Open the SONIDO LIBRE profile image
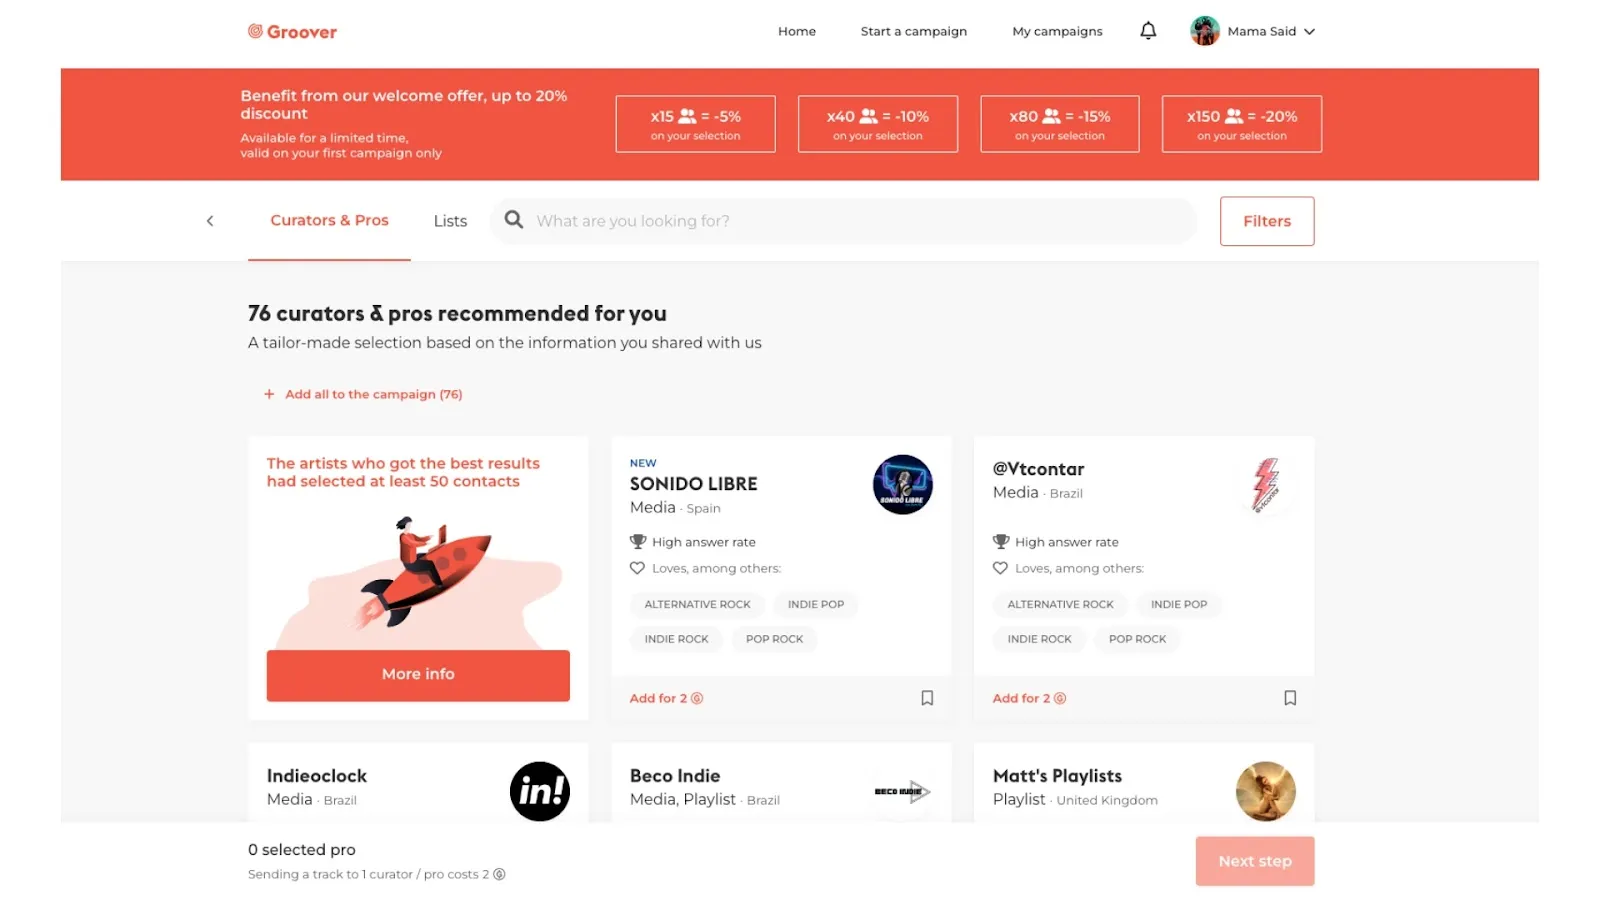 (903, 485)
